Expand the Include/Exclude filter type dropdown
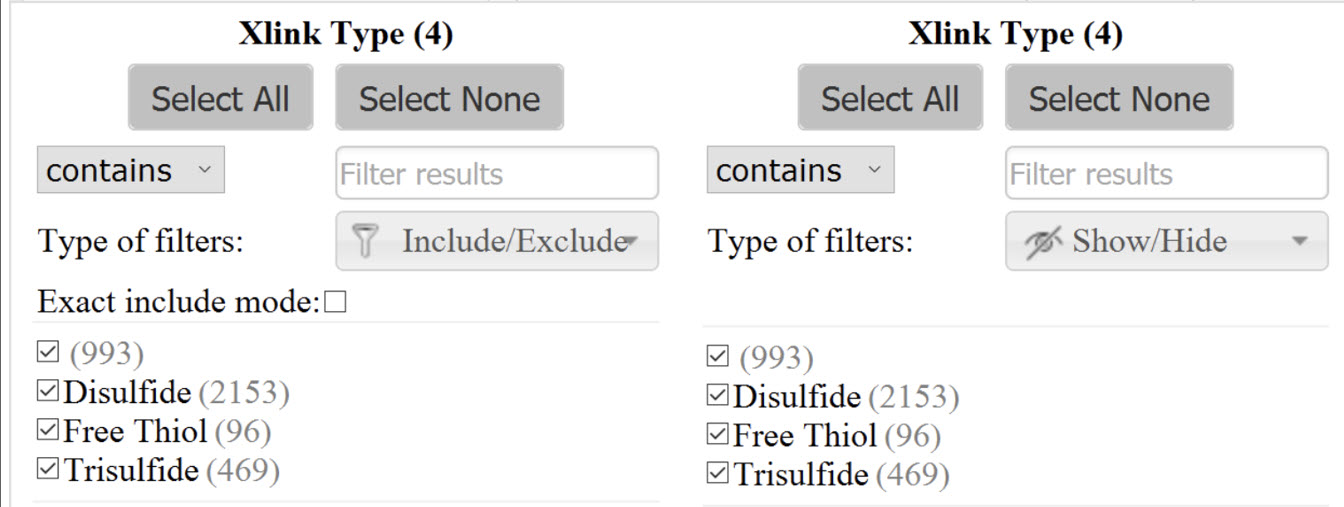This screenshot has width=1344, height=507. [x=497, y=241]
